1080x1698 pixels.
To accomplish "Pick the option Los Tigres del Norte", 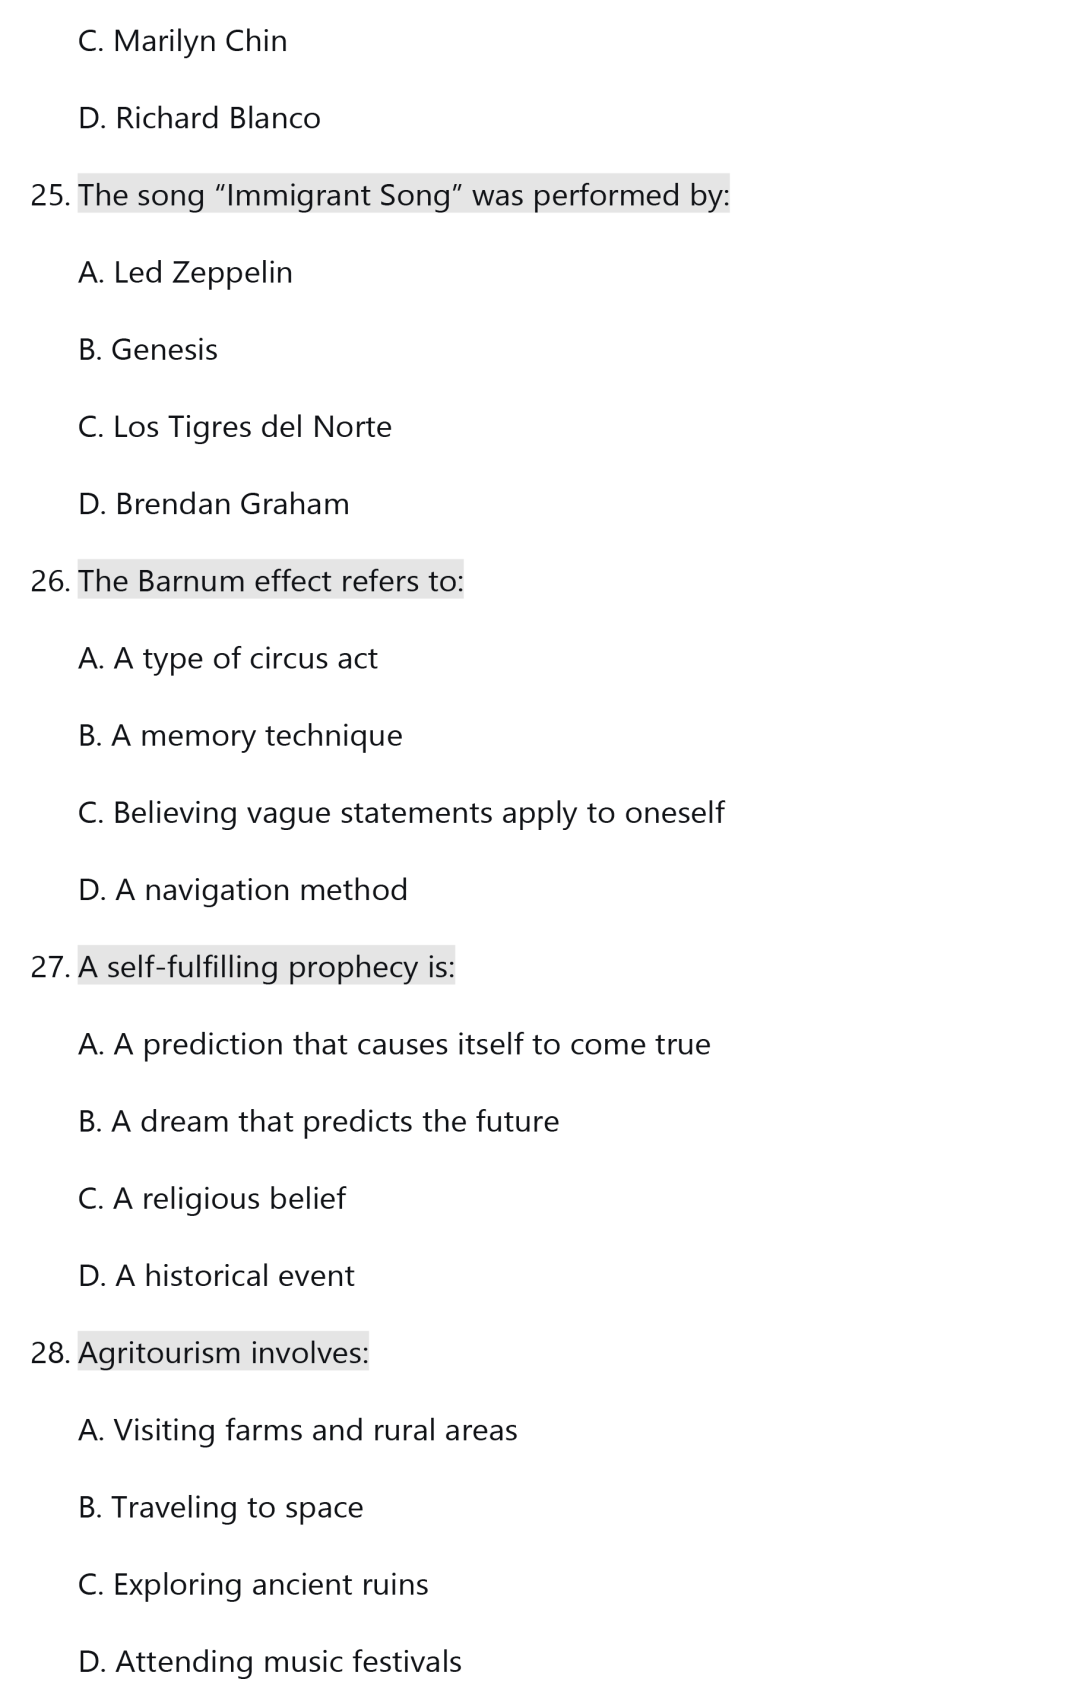I will coord(235,427).
